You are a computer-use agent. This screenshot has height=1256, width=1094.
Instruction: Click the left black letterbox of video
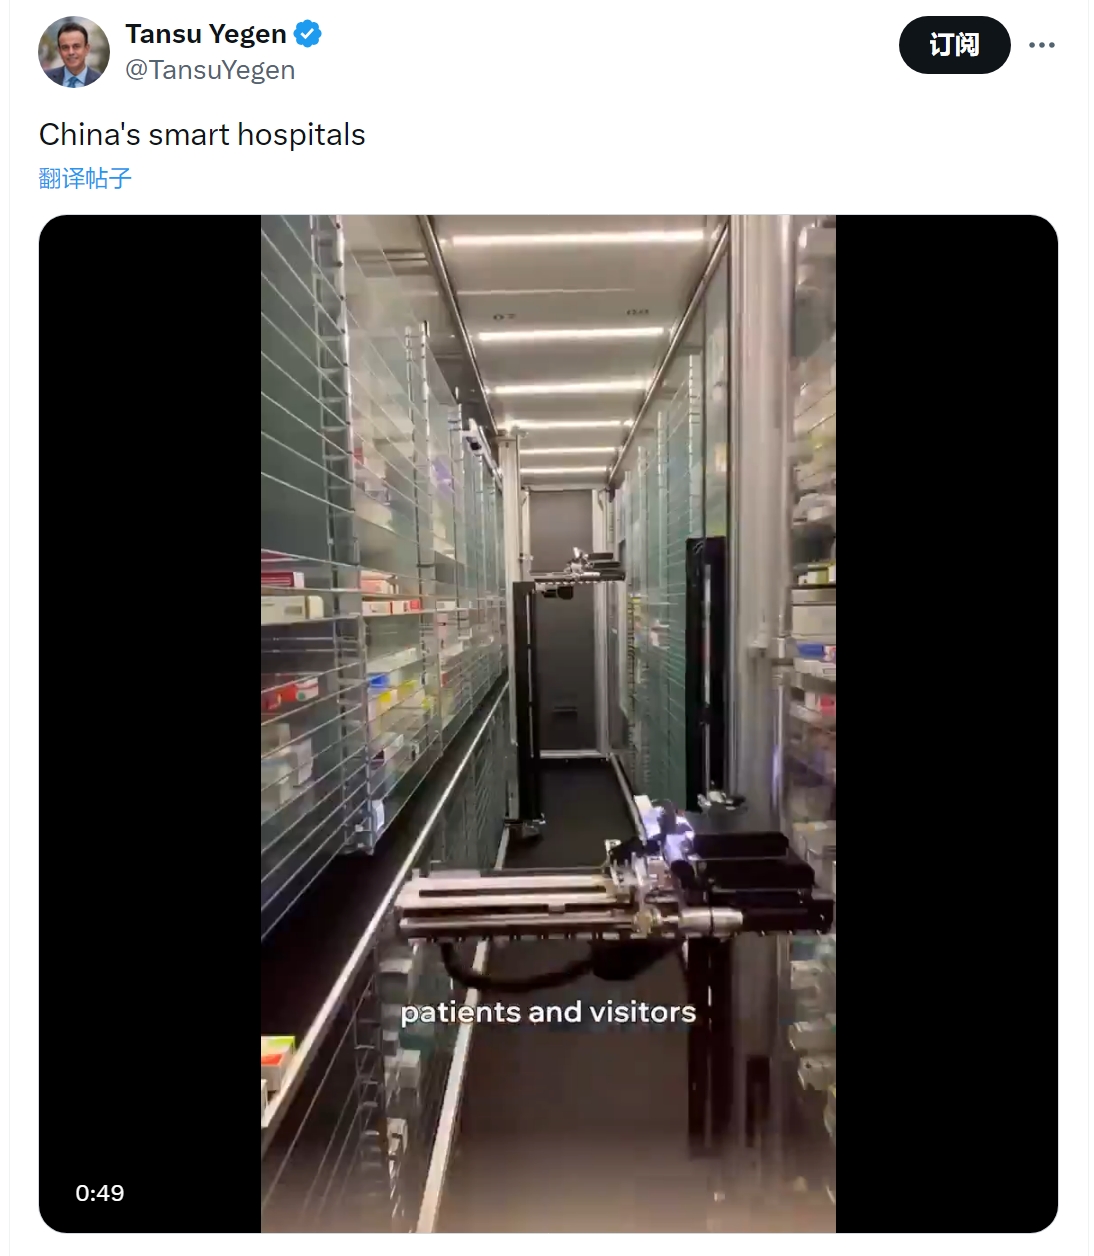point(150,724)
